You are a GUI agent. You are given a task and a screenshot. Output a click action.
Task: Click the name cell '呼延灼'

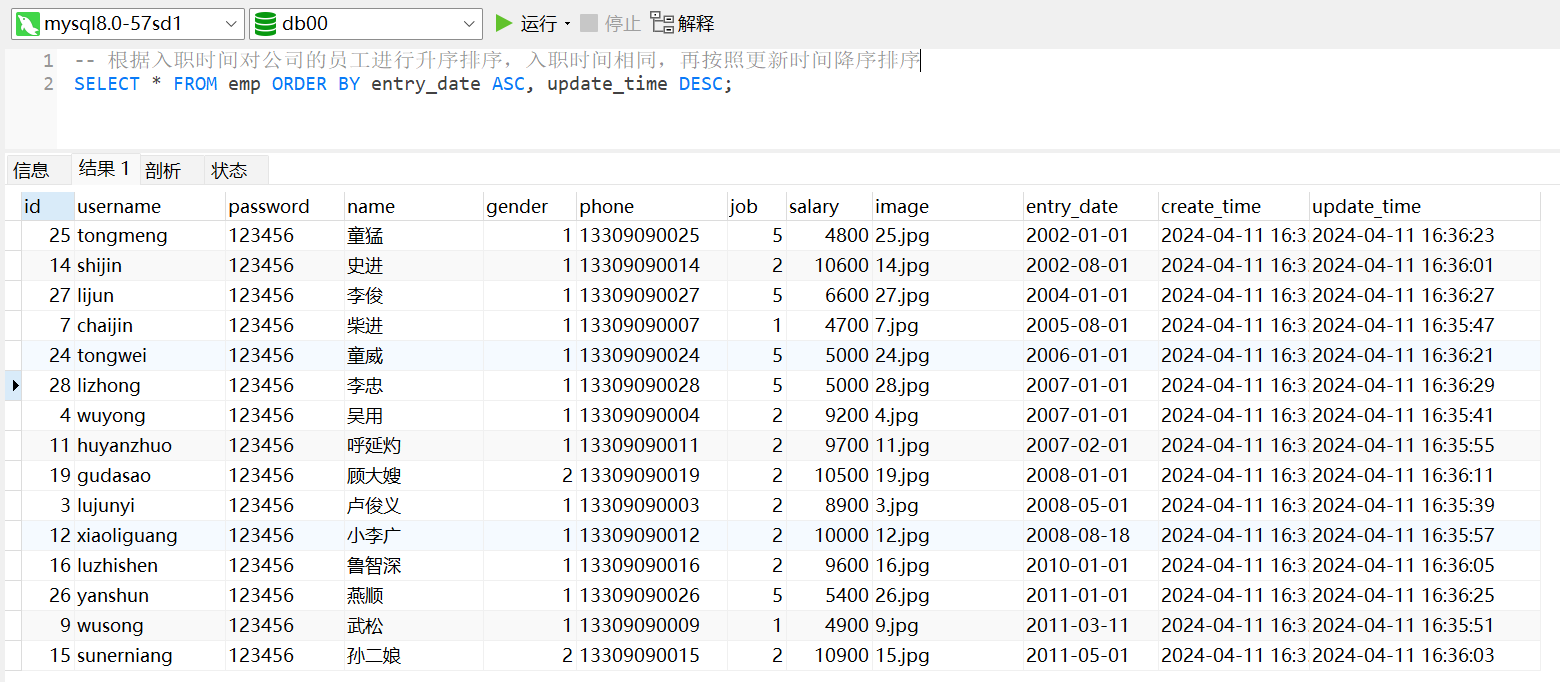[413, 446]
